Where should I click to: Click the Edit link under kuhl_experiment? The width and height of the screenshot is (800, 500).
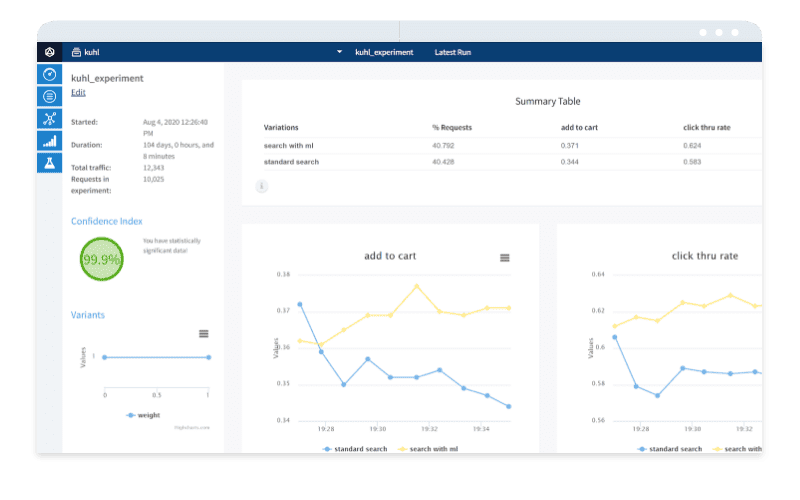78,93
